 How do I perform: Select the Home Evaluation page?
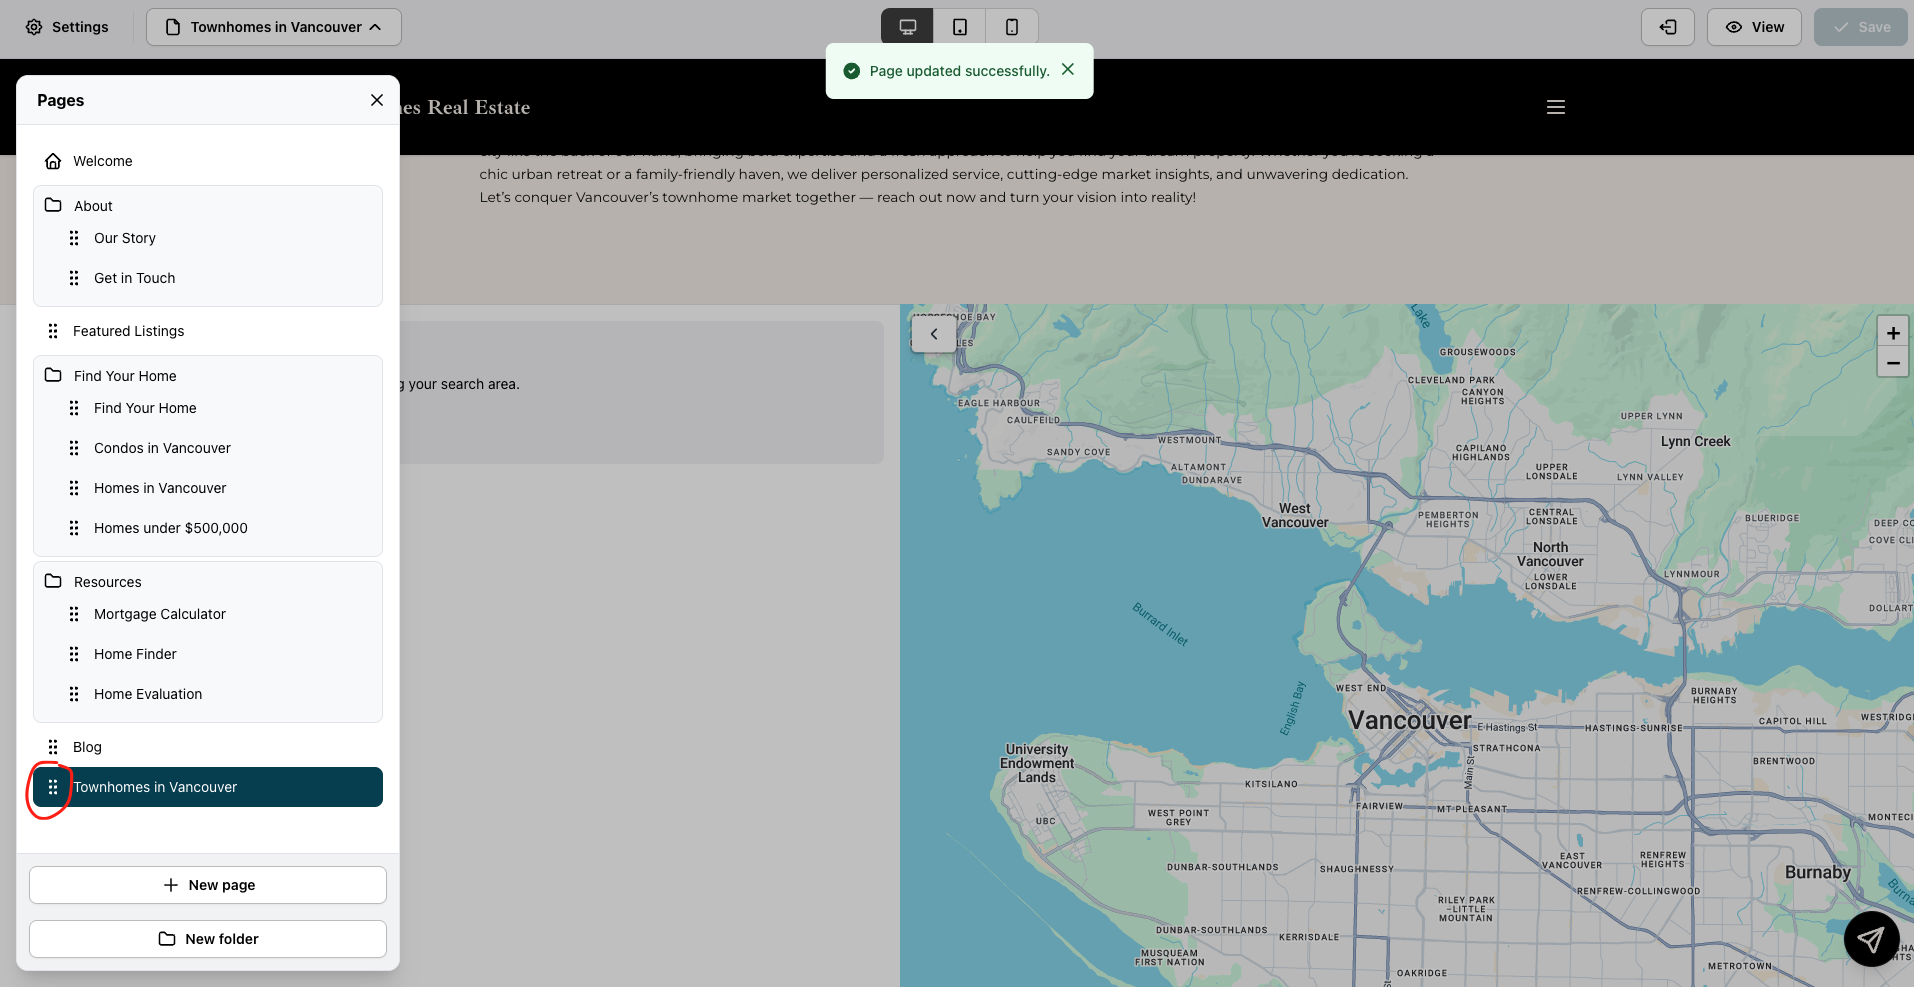click(x=148, y=694)
